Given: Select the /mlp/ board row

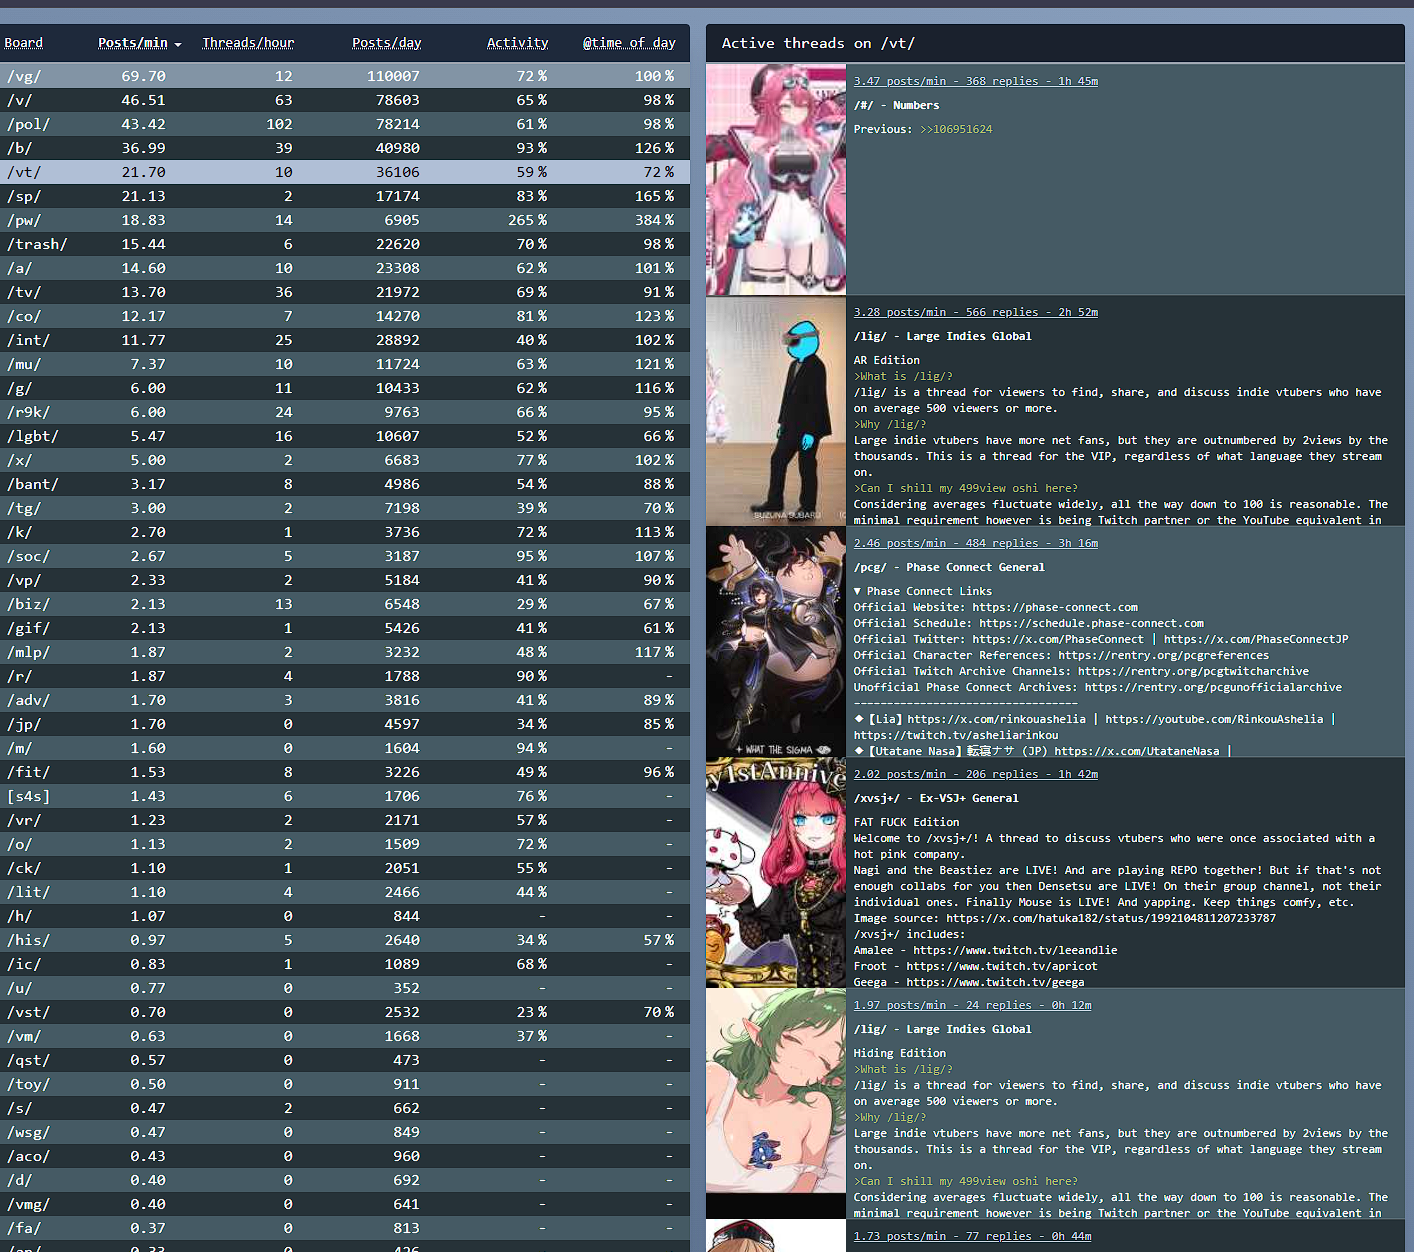Looking at the screenshot, I should point(345,652).
